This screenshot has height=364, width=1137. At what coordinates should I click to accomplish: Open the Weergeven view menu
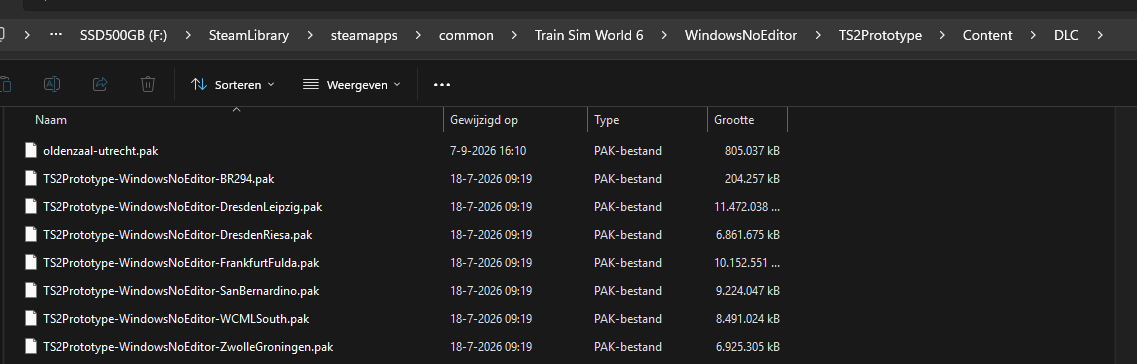[352, 85]
